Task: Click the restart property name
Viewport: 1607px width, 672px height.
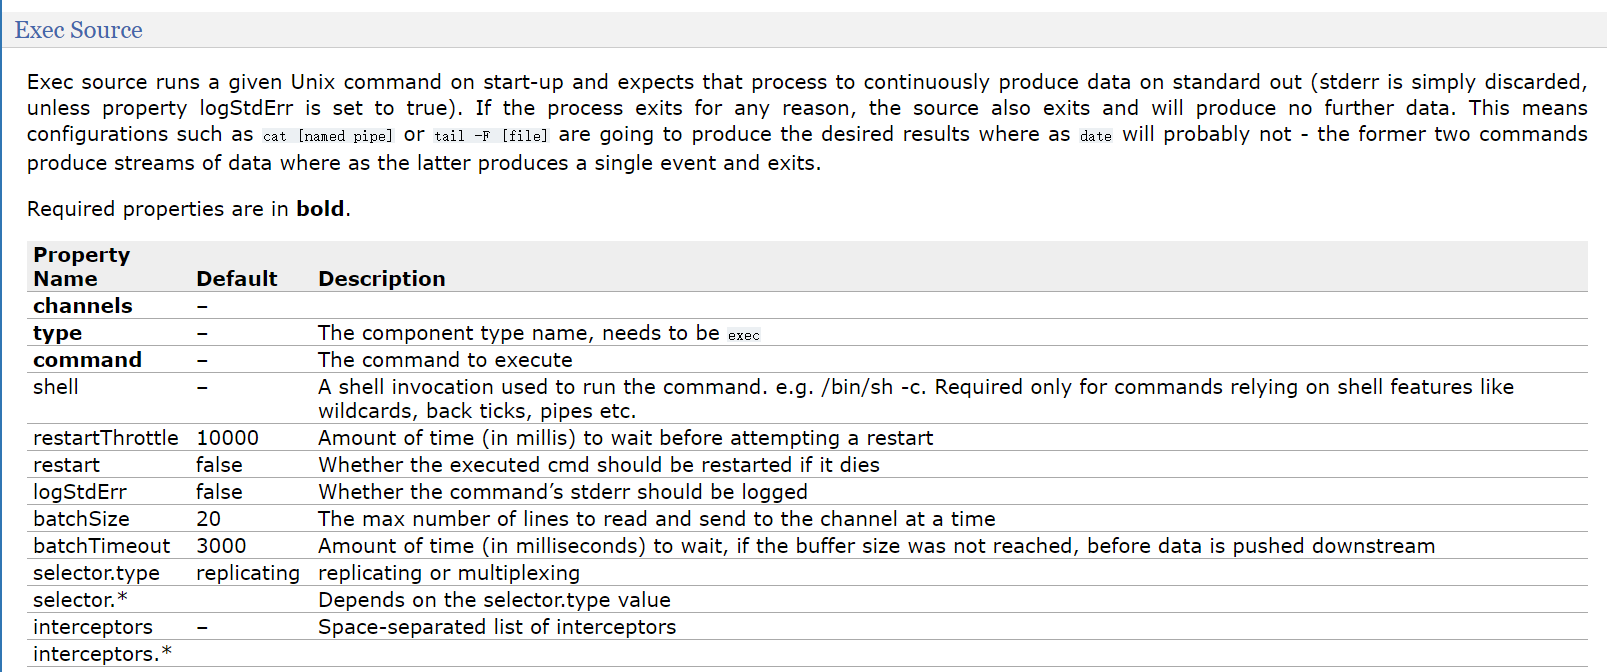Action: pos(66,465)
